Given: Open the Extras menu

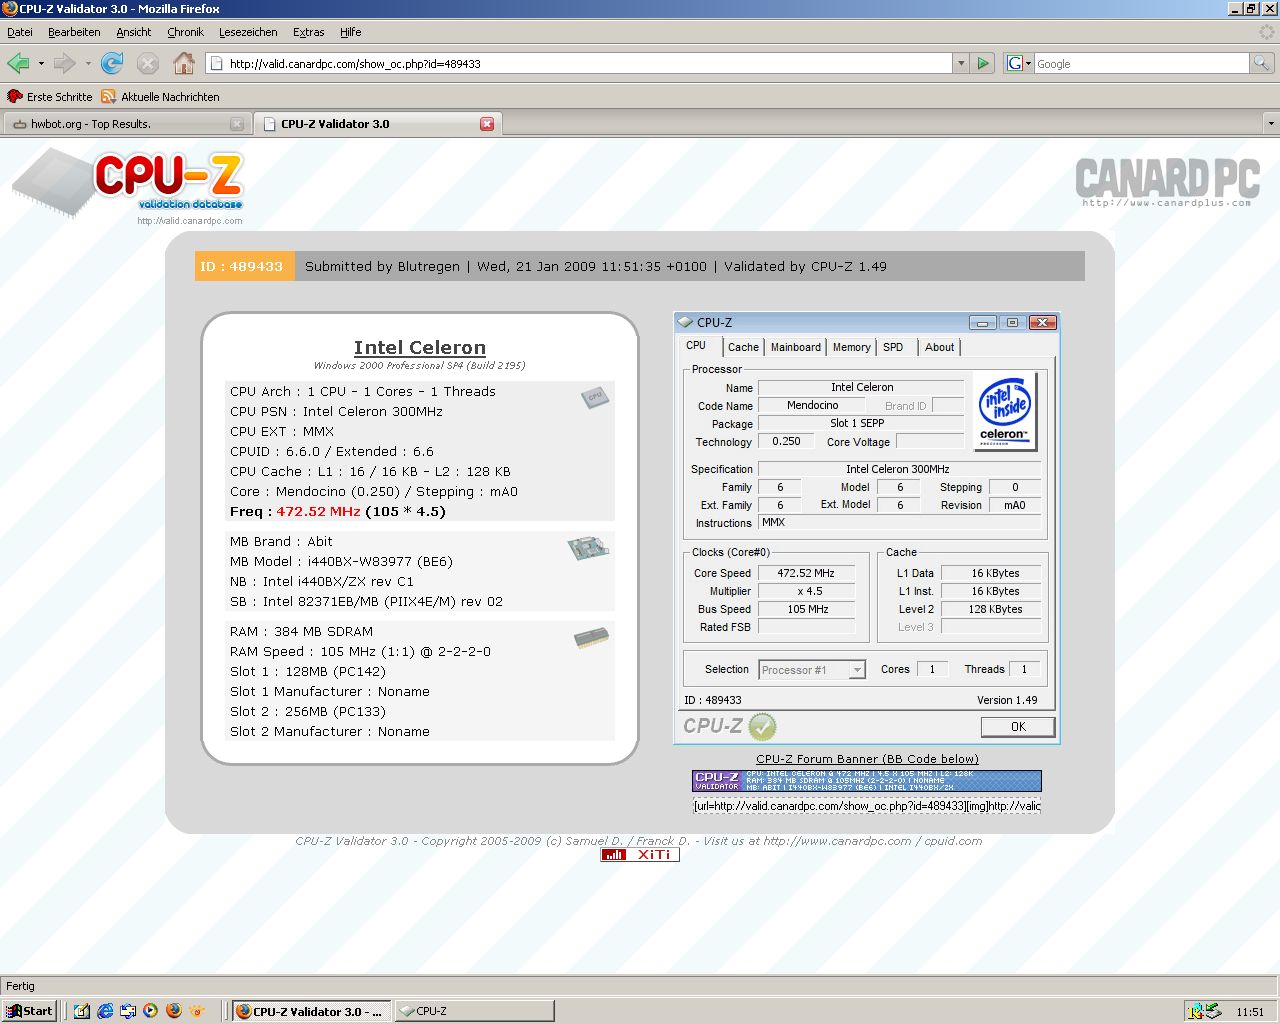Looking at the screenshot, I should point(309,32).
